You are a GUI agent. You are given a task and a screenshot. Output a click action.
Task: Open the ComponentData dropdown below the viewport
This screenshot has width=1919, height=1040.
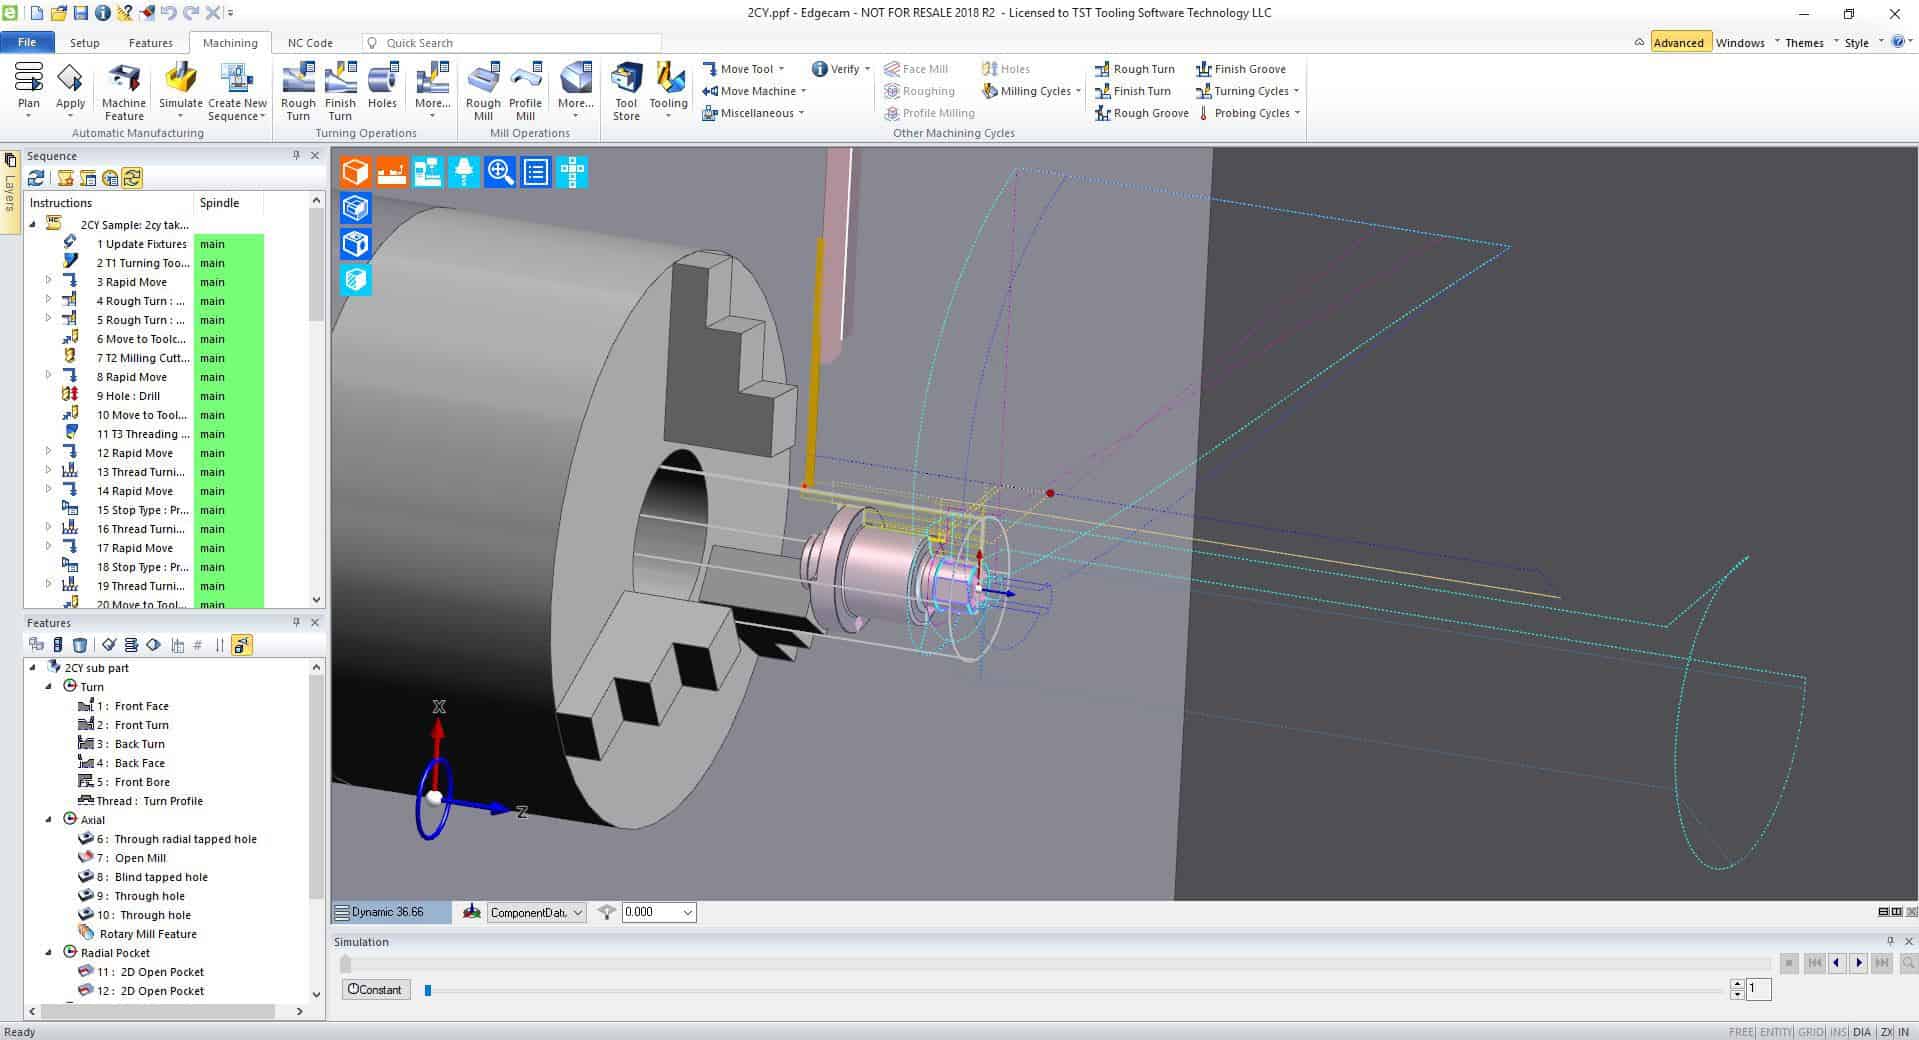(x=536, y=912)
